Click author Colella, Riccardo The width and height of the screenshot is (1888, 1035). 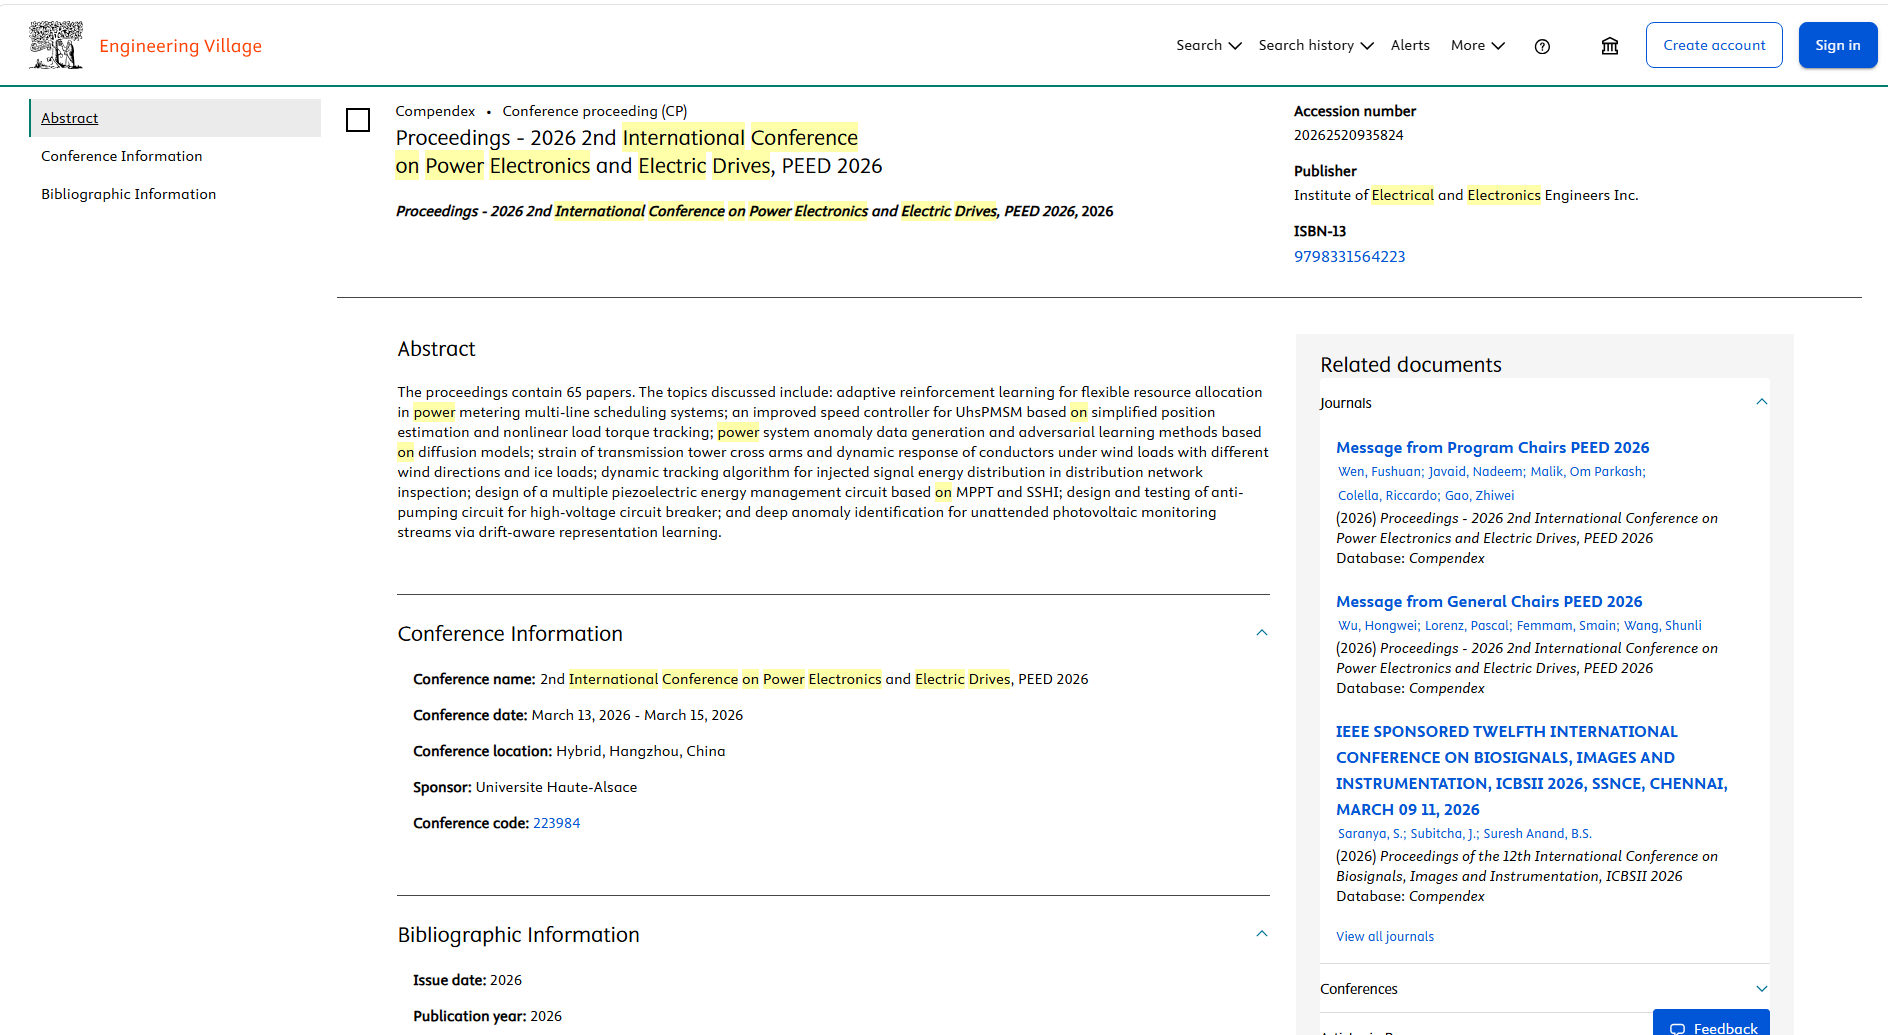click(1388, 496)
